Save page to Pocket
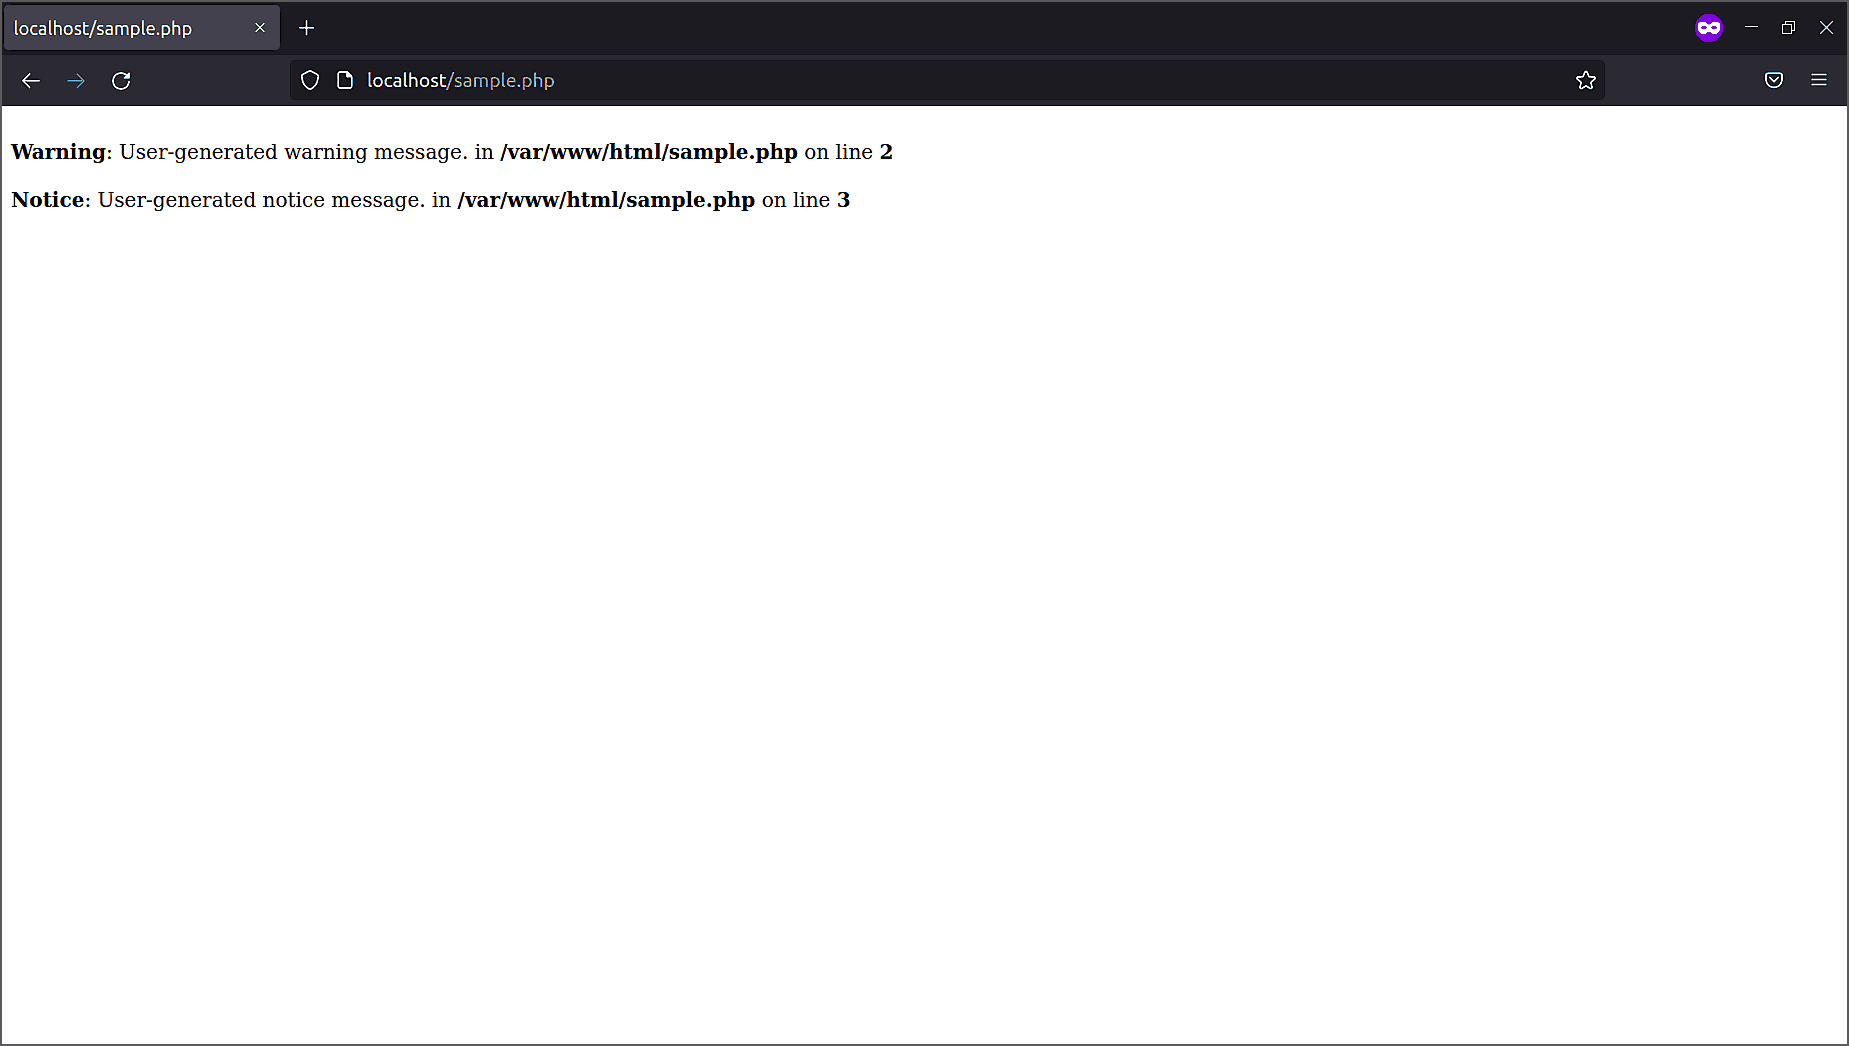 pyautogui.click(x=1774, y=80)
